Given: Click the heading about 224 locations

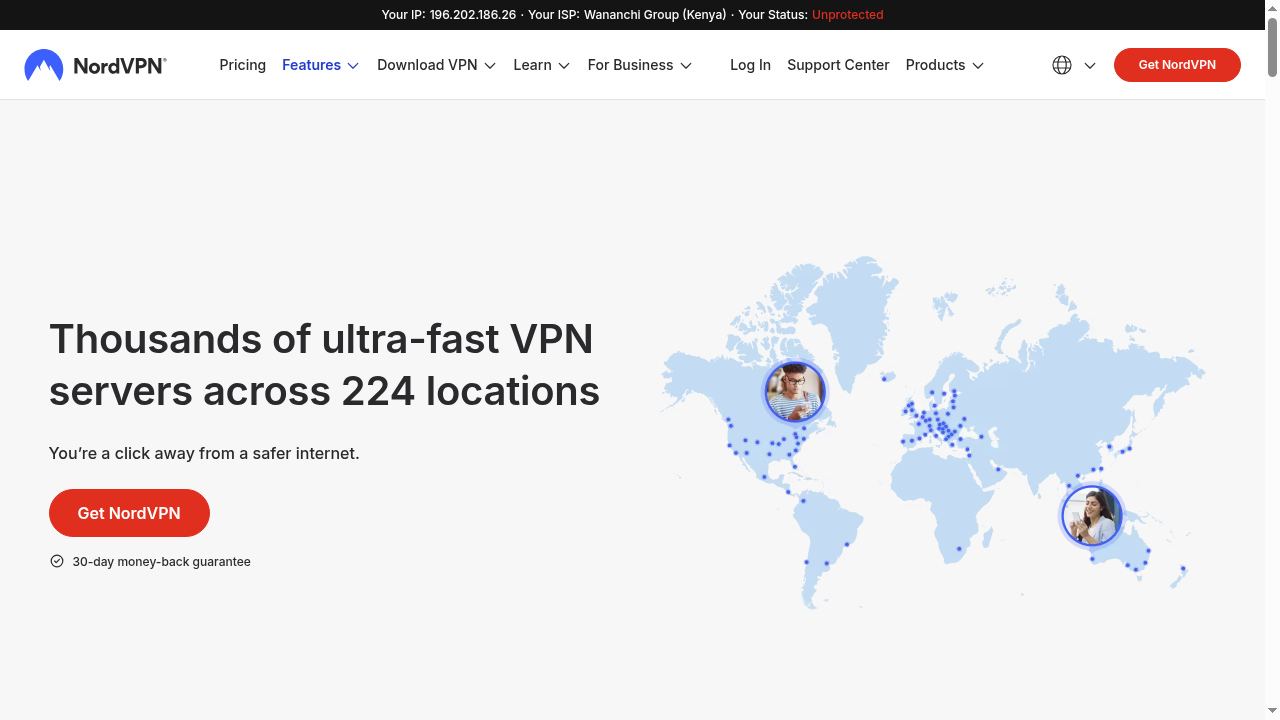Looking at the screenshot, I should point(324,365).
